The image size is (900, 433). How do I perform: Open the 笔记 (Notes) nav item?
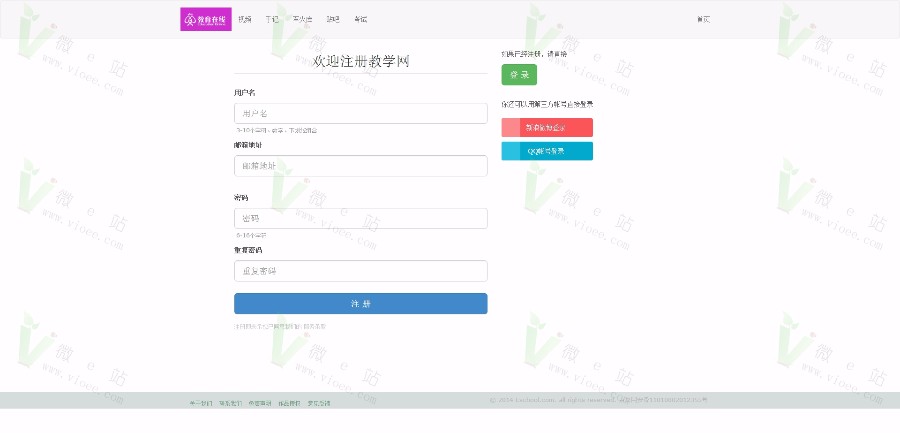tap(272, 20)
